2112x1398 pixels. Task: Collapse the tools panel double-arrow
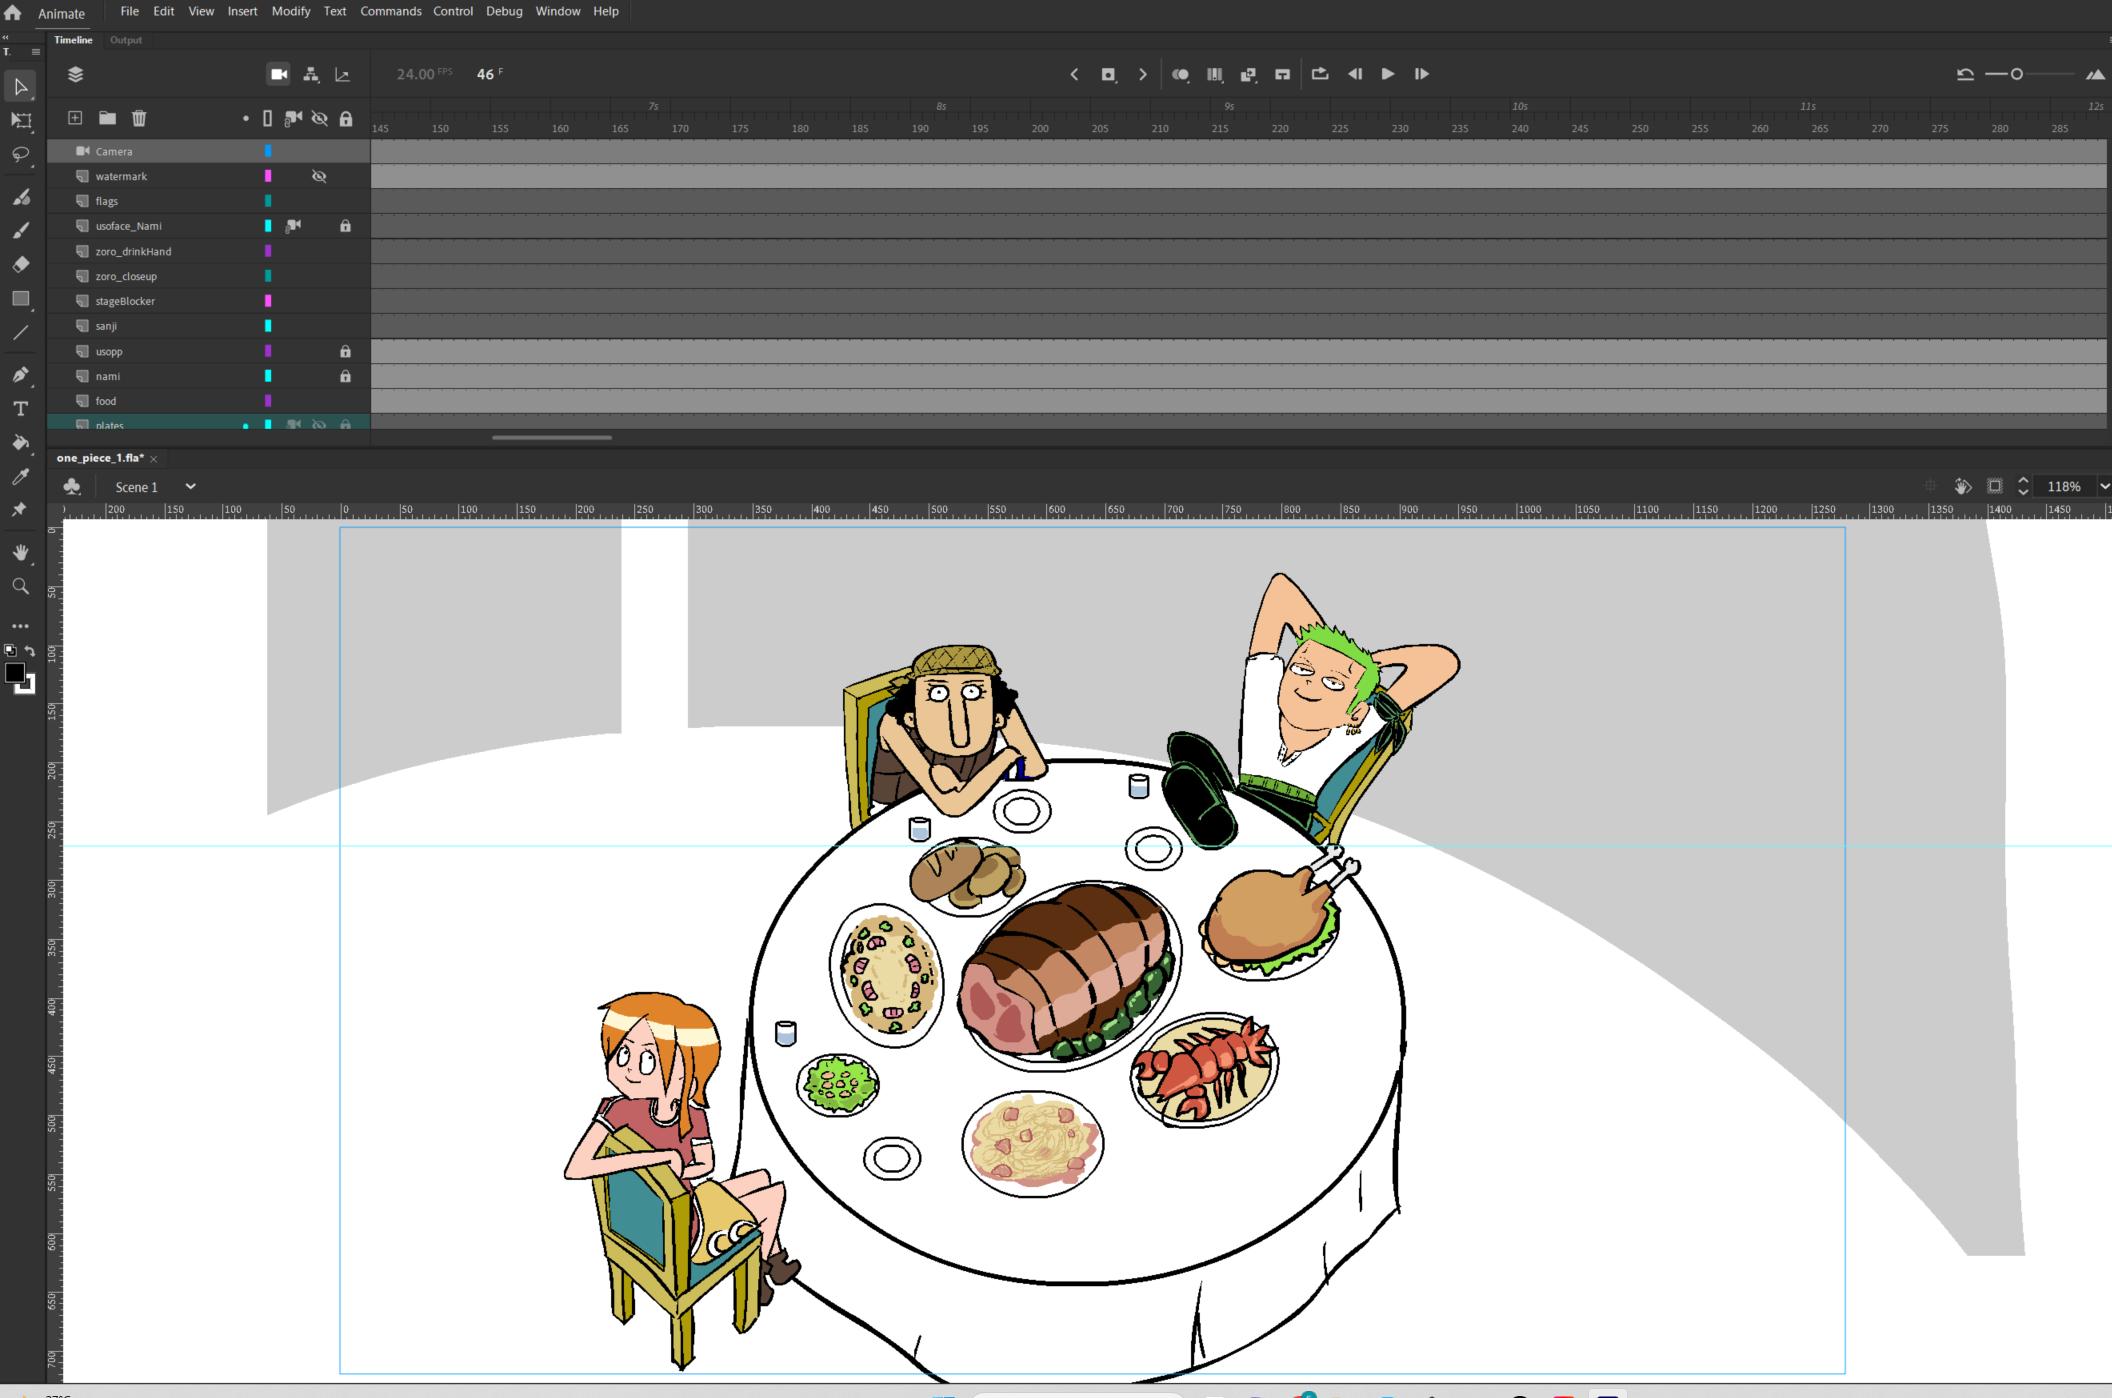point(6,38)
